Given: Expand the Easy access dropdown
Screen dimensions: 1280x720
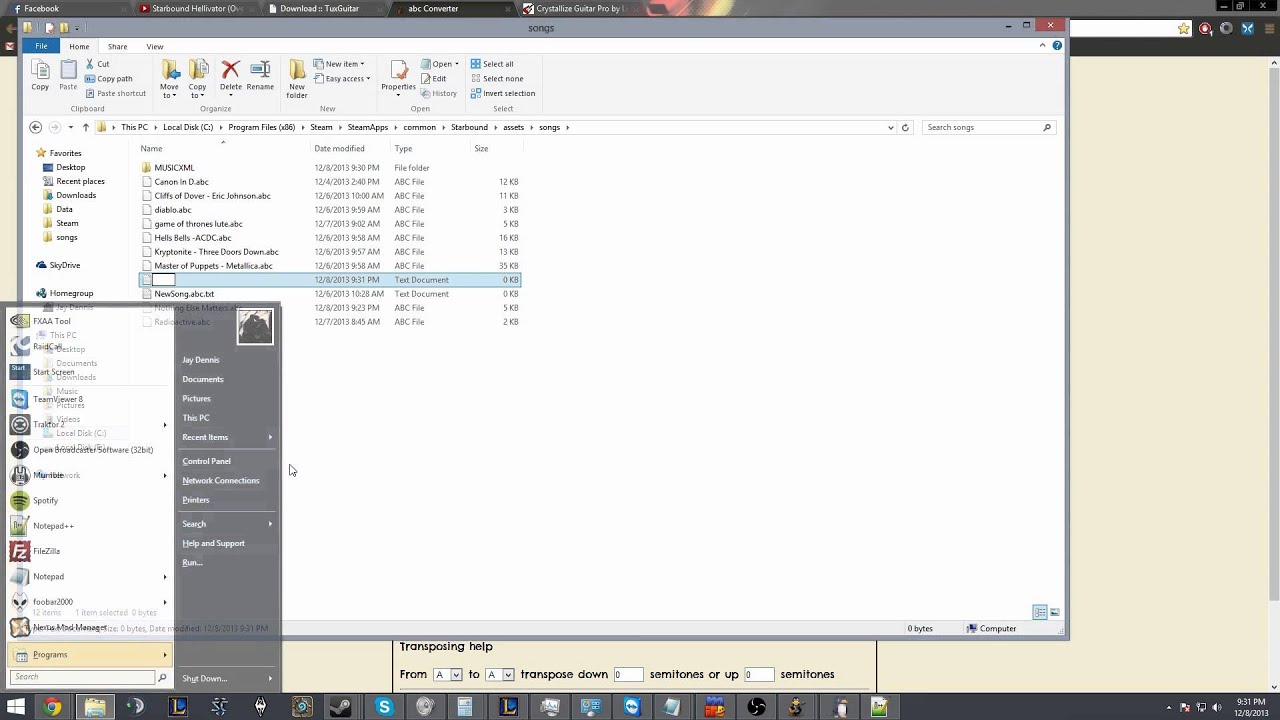Looking at the screenshot, I should click(342, 79).
